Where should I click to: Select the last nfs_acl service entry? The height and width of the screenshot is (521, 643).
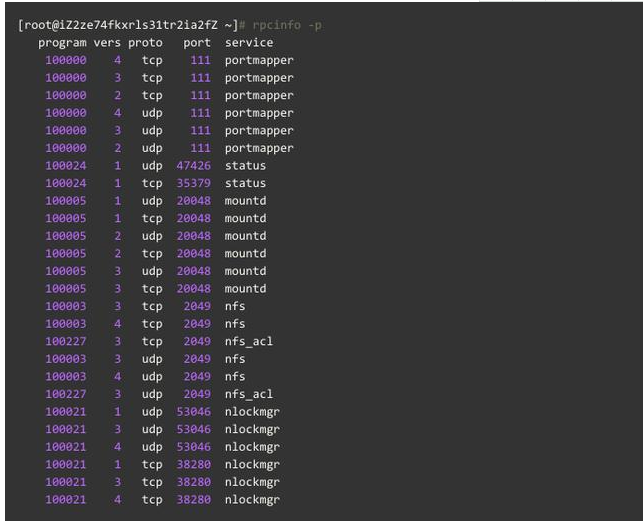pyautogui.click(x=249, y=394)
